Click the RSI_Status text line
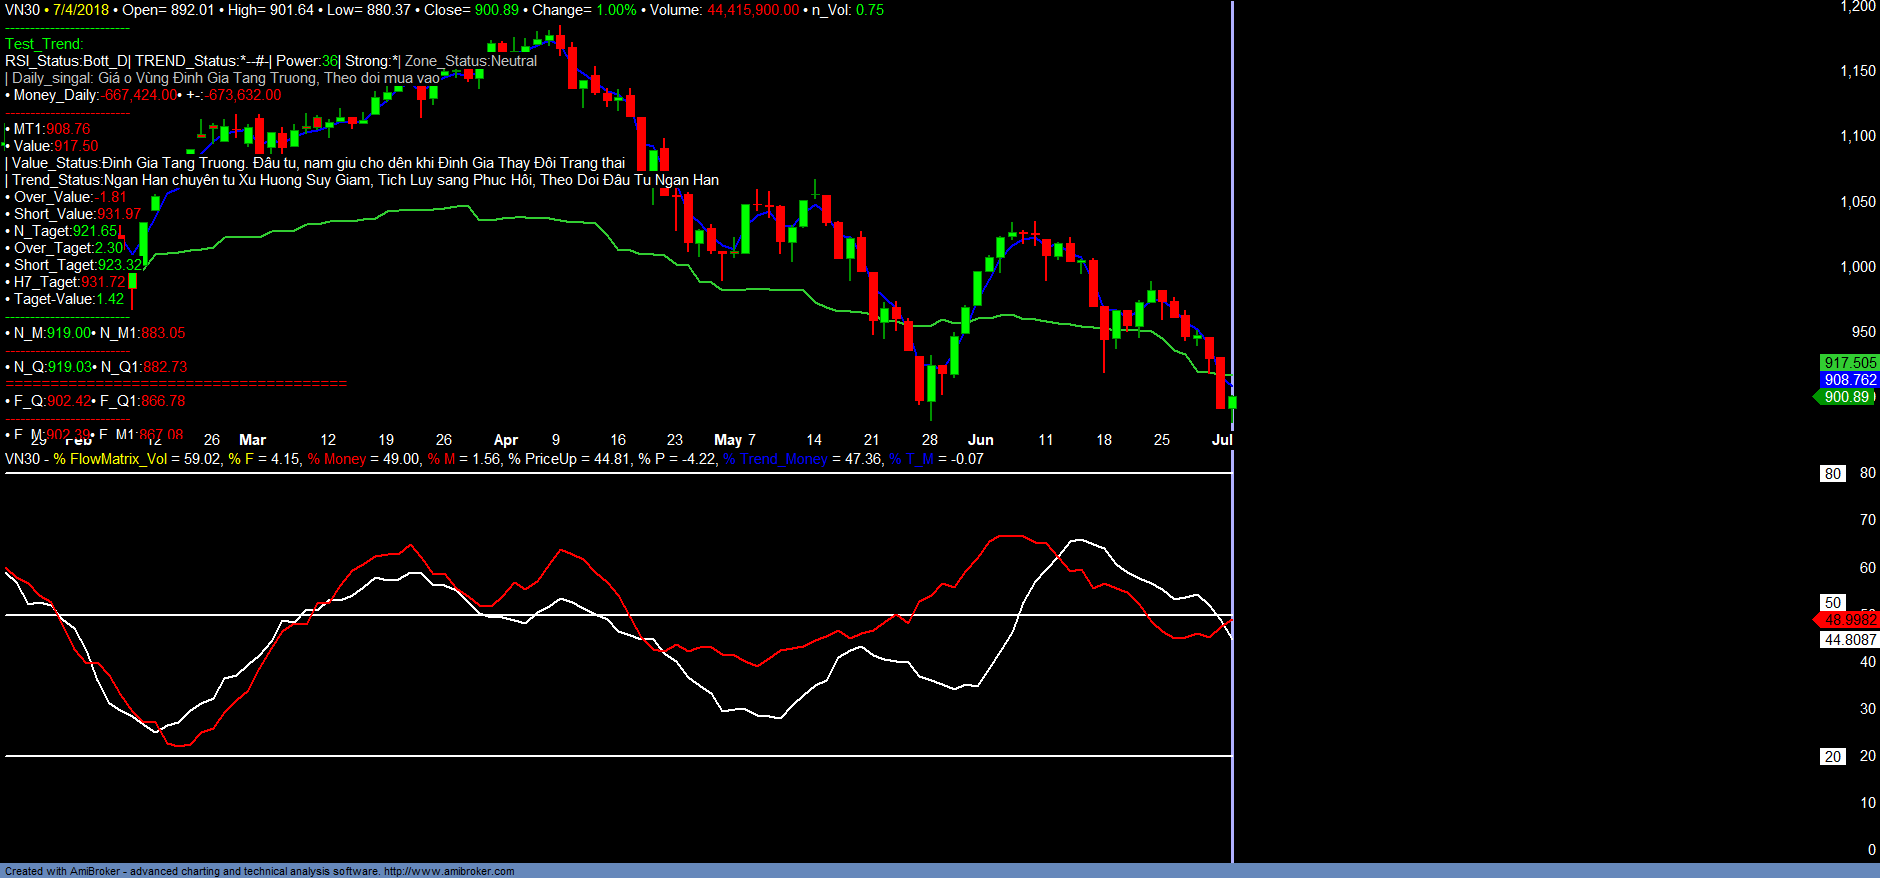Image resolution: width=1880 pixels, height=878 pixels. click(270, 61)
